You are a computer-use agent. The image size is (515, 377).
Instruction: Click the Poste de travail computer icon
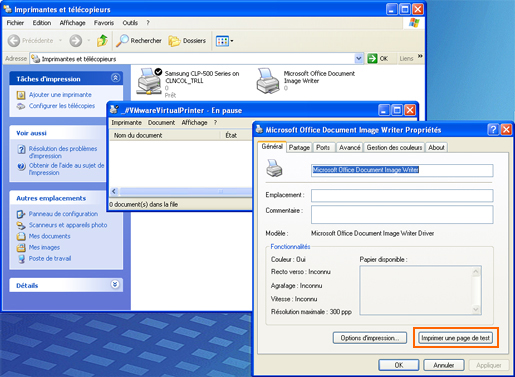click(x=21, y=259)
